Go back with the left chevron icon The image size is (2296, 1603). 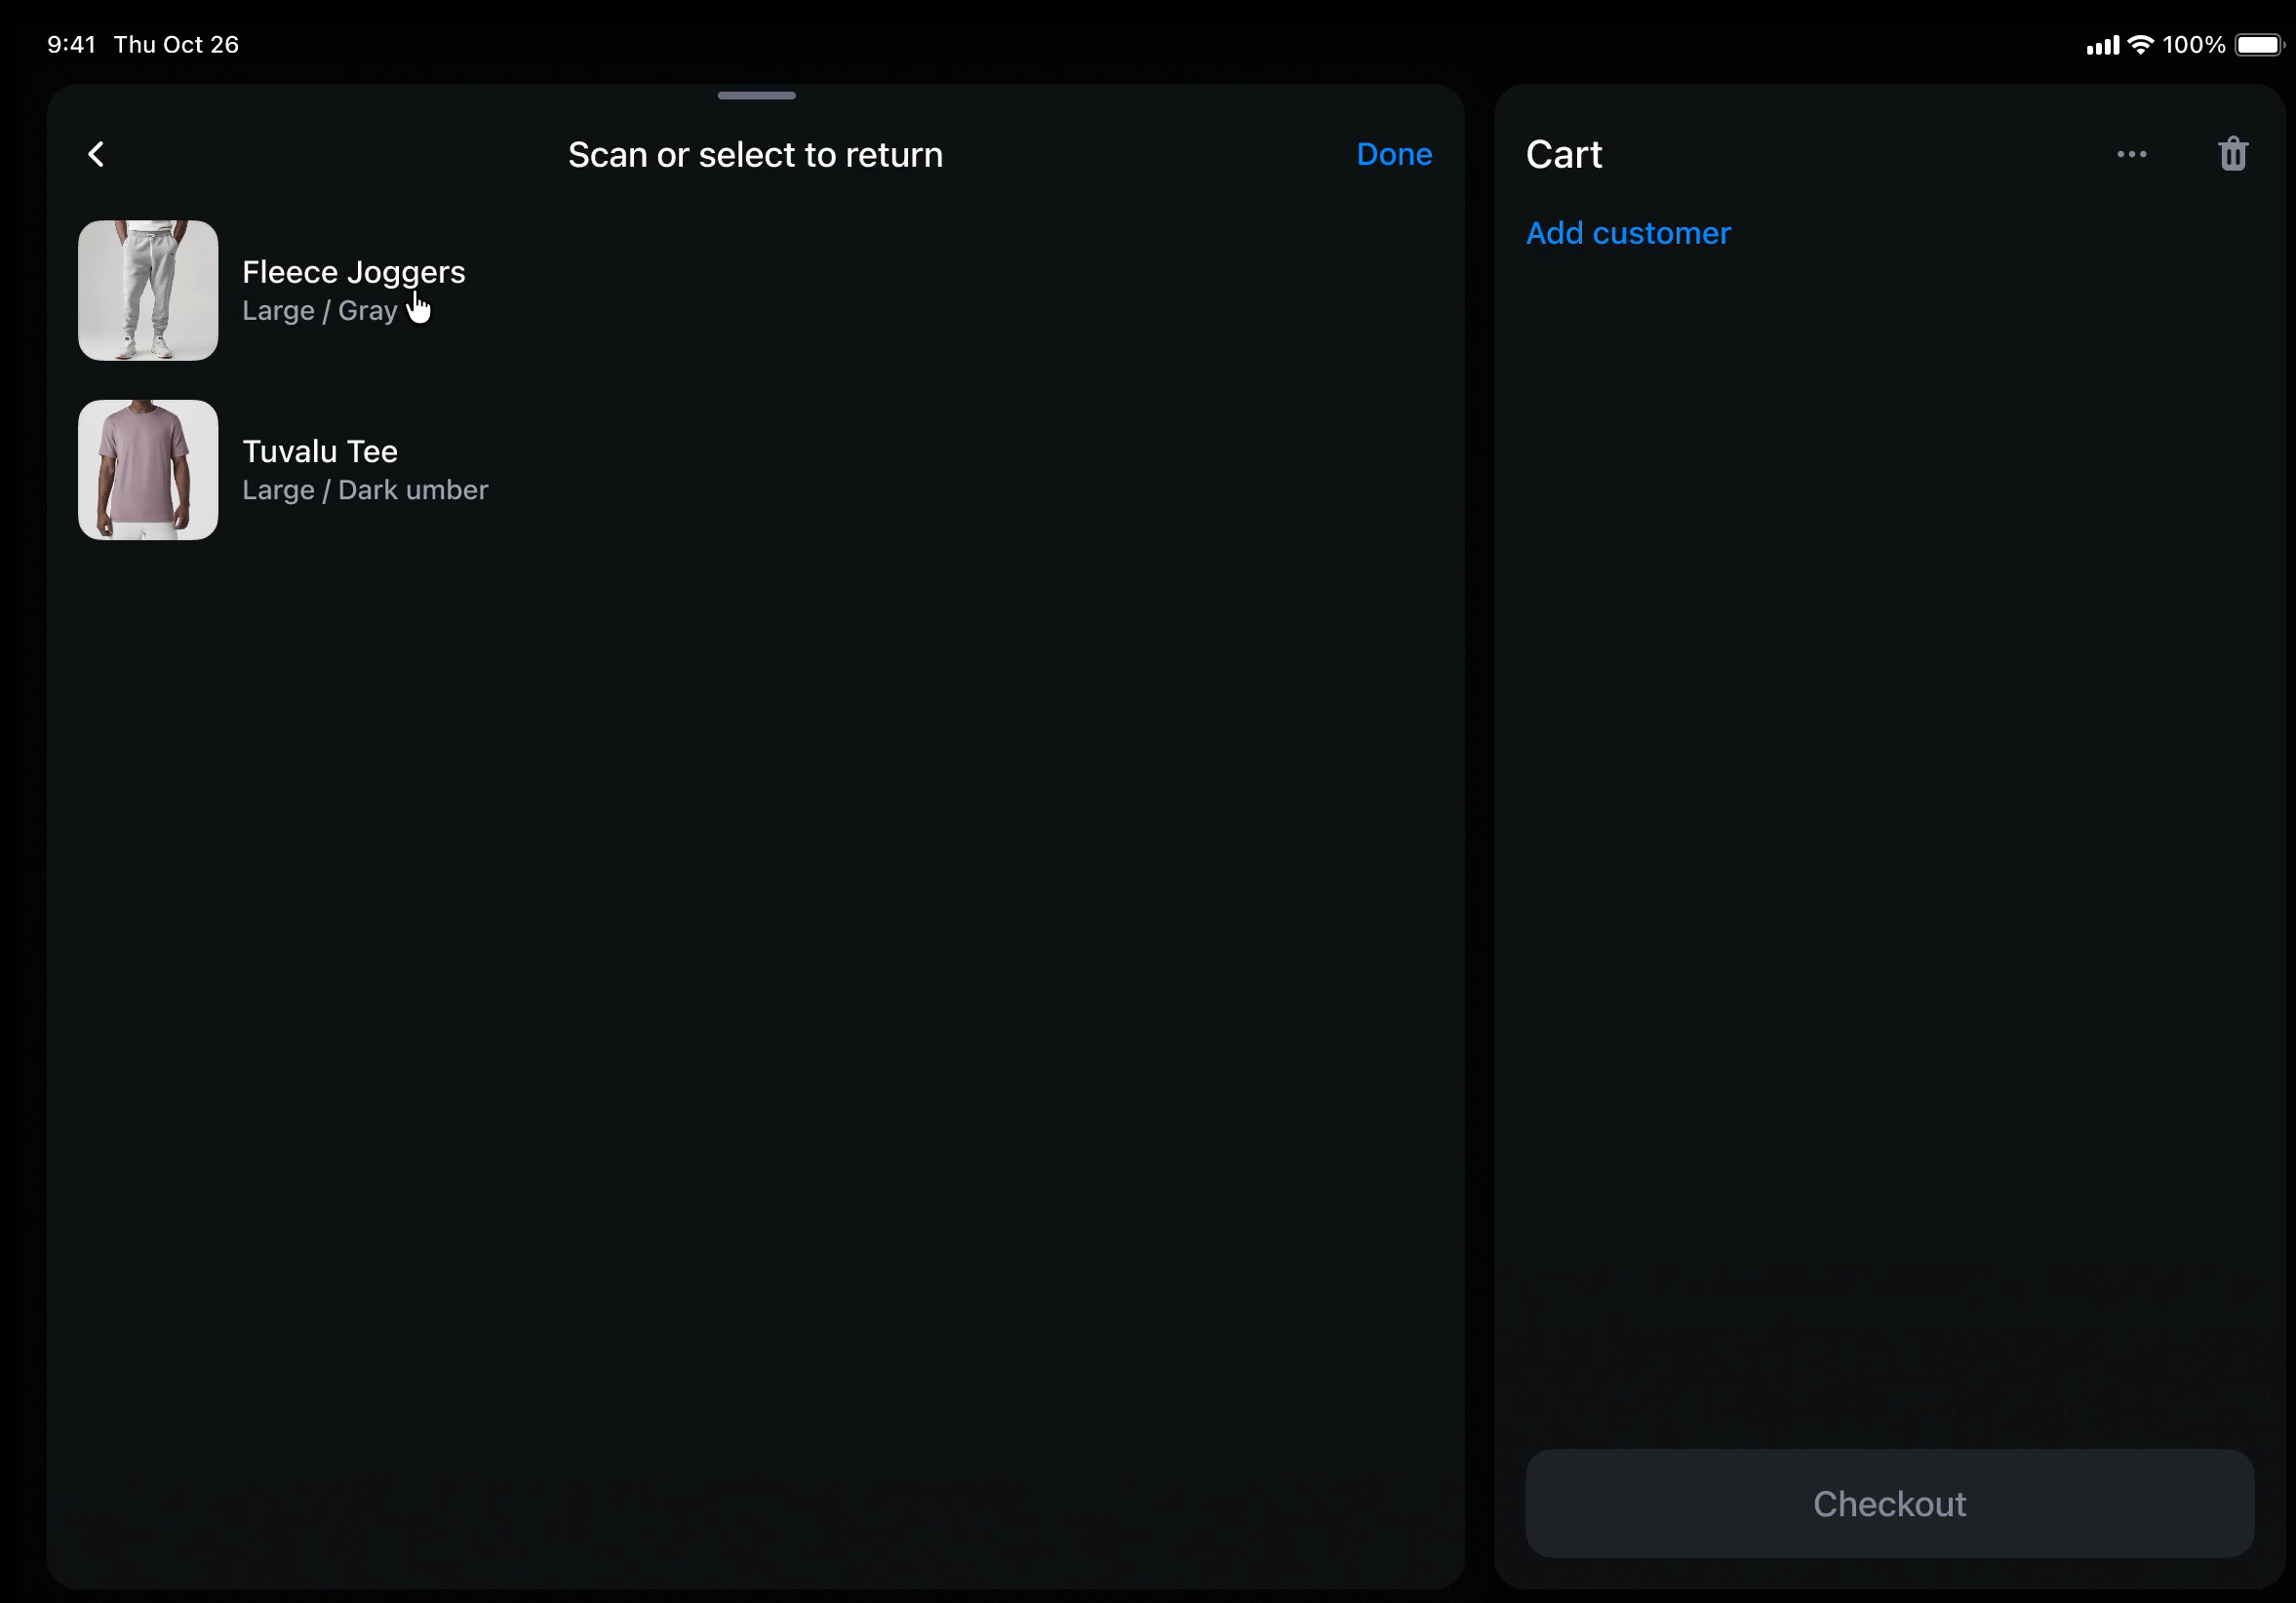[x=96, y=154]
